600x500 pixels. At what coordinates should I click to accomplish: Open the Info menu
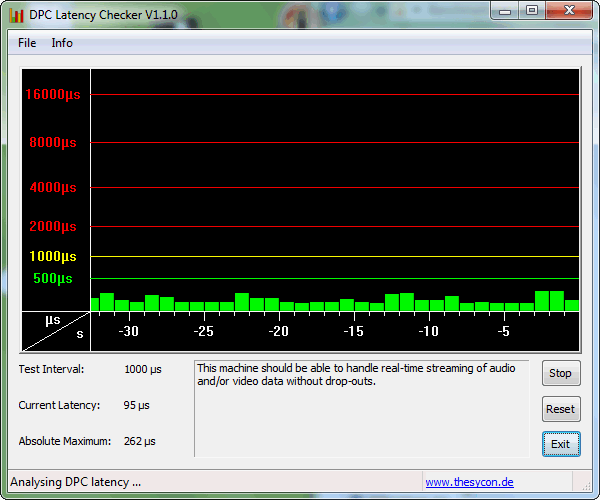pos(62,43)
